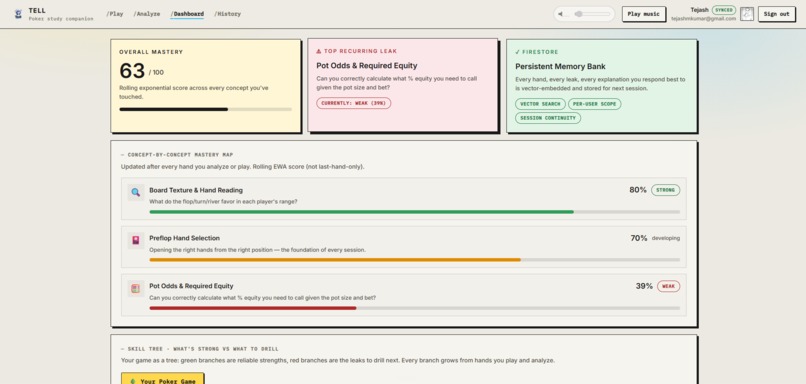Click the Board Texture magnifier icon

pos(136,192)
